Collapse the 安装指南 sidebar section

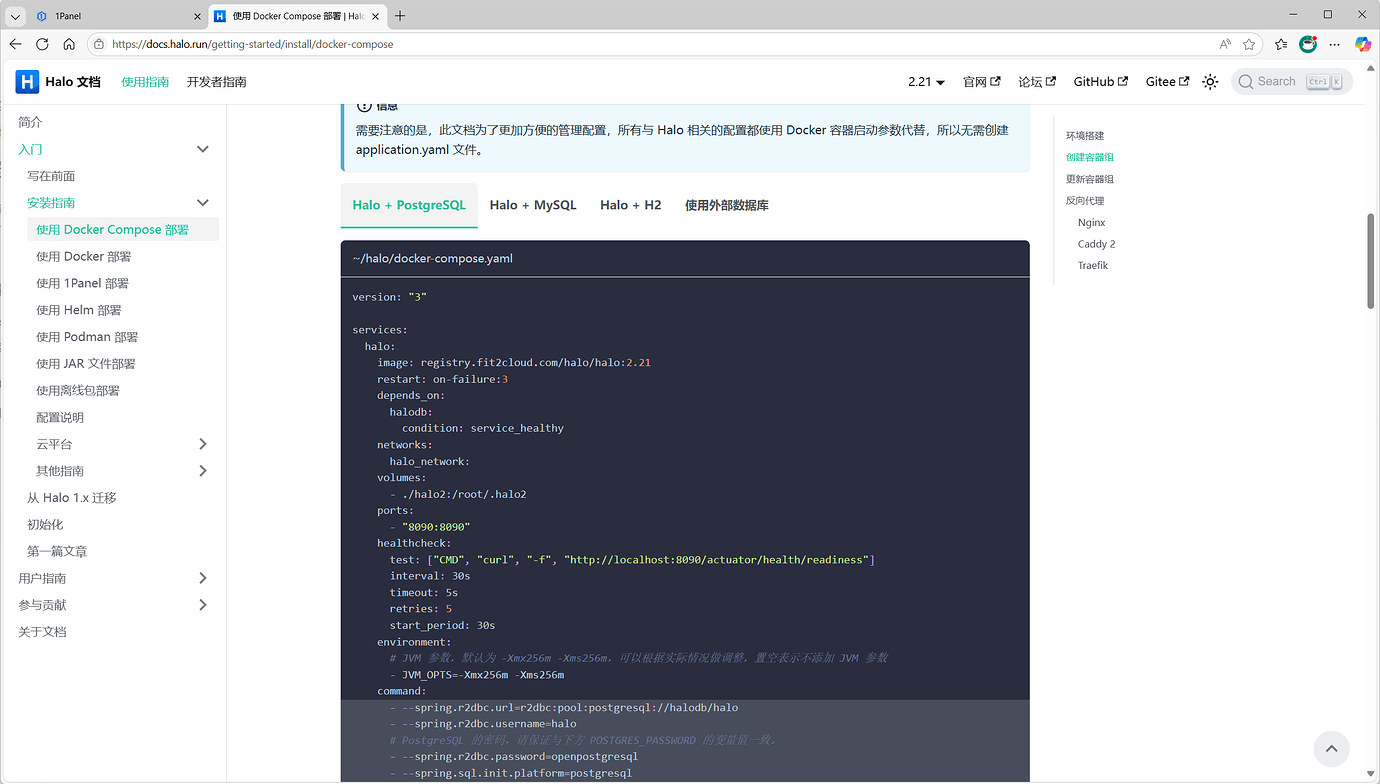tap(203, 202)
